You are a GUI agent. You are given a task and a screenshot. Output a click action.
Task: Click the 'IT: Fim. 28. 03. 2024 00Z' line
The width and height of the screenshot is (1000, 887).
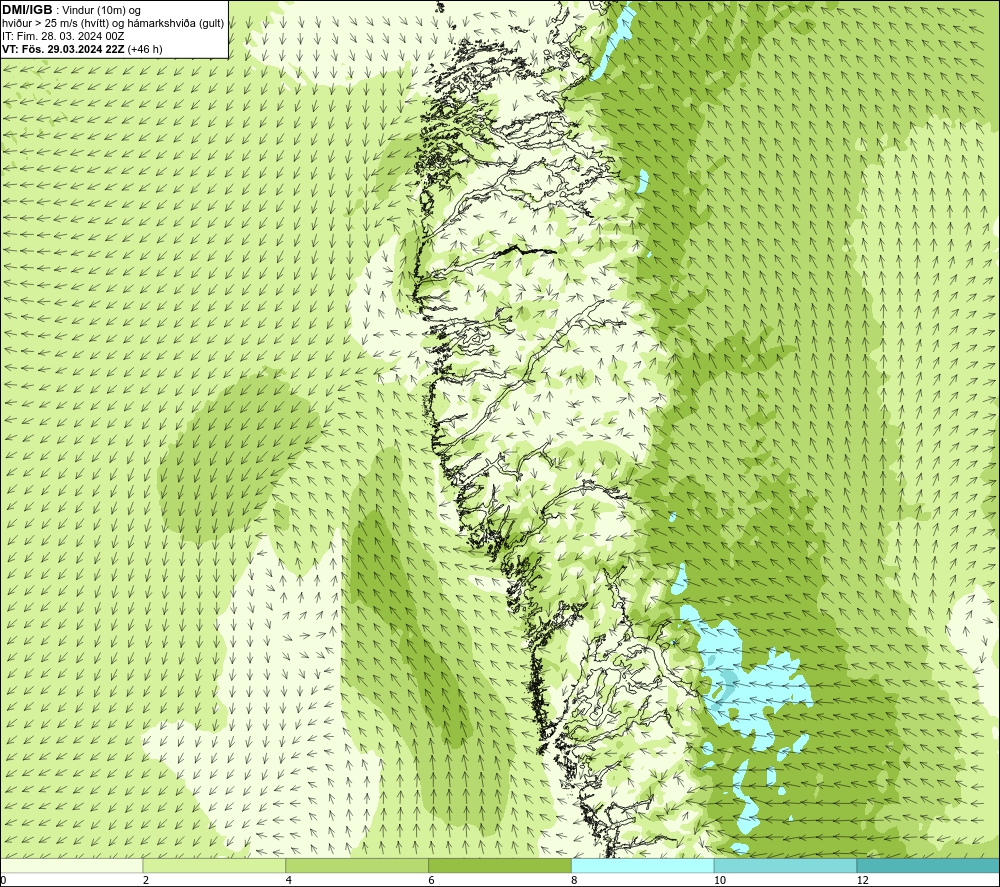tap(63, 36)
